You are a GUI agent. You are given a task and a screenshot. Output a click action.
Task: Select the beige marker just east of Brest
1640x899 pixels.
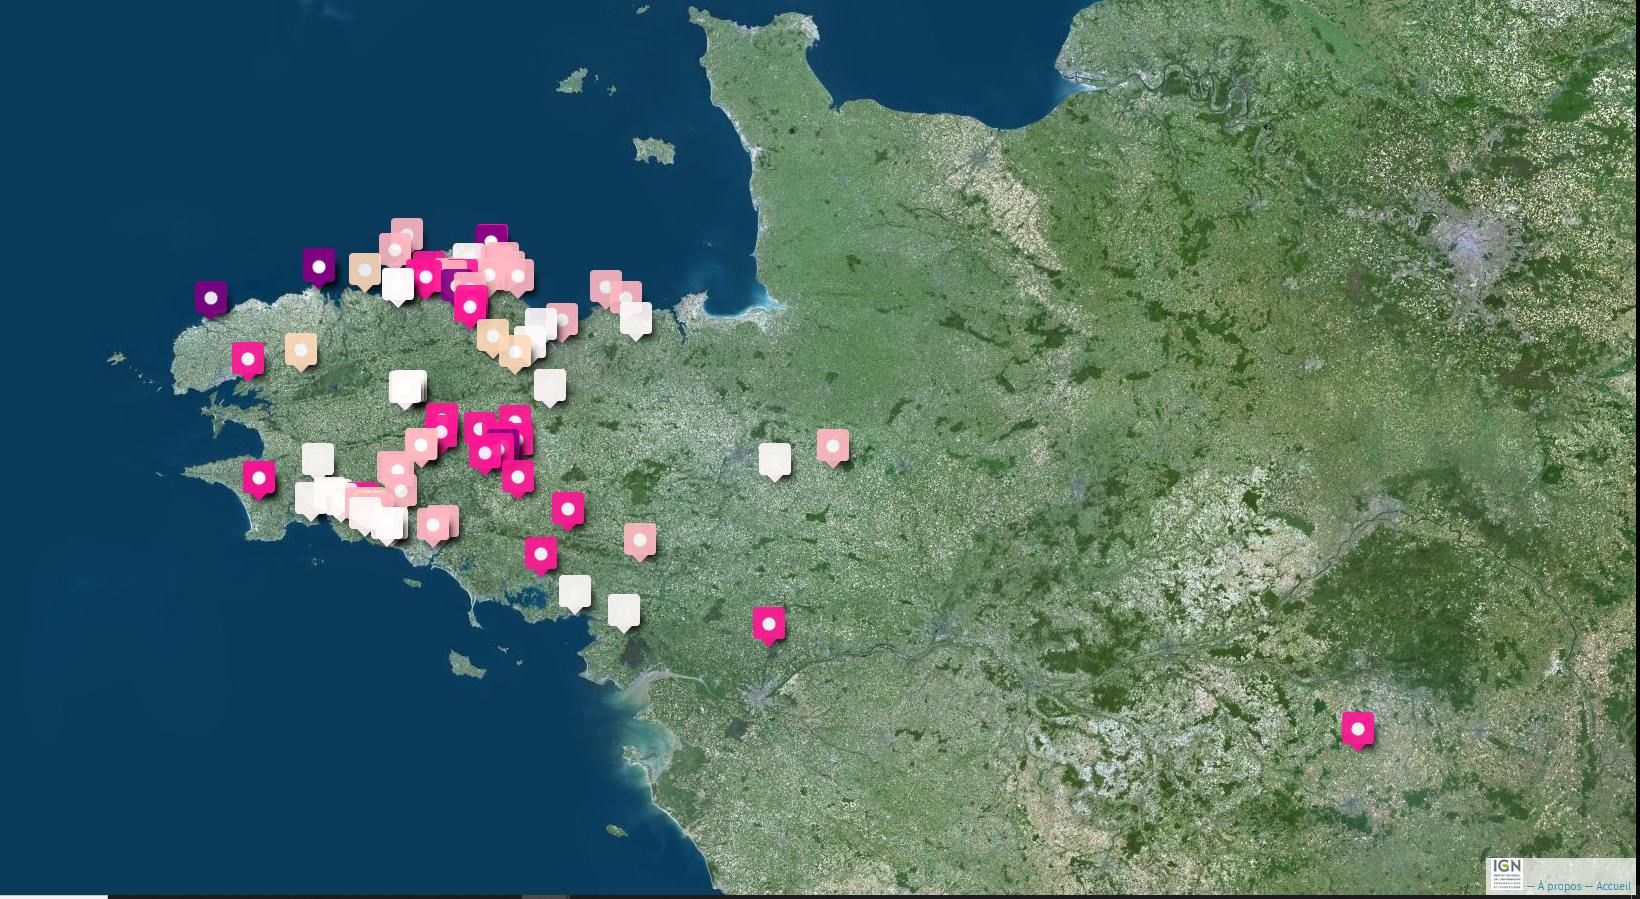[x=301, y=350]
